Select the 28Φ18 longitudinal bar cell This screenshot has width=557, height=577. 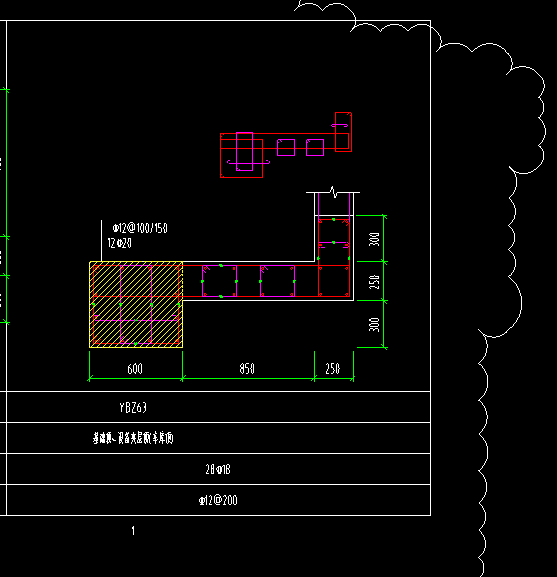[218, 469]
